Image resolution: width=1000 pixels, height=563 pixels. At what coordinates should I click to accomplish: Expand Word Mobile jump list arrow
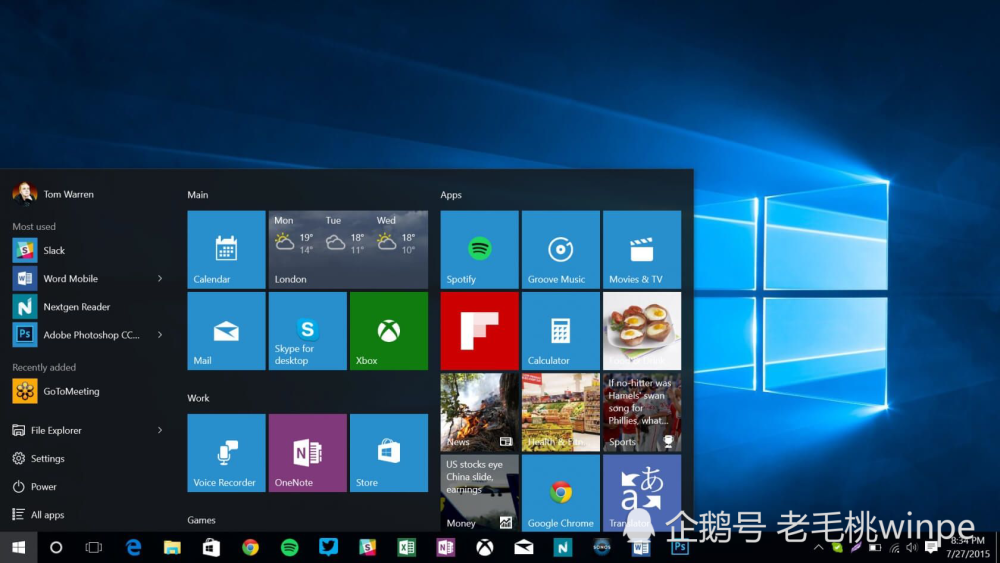160,279
